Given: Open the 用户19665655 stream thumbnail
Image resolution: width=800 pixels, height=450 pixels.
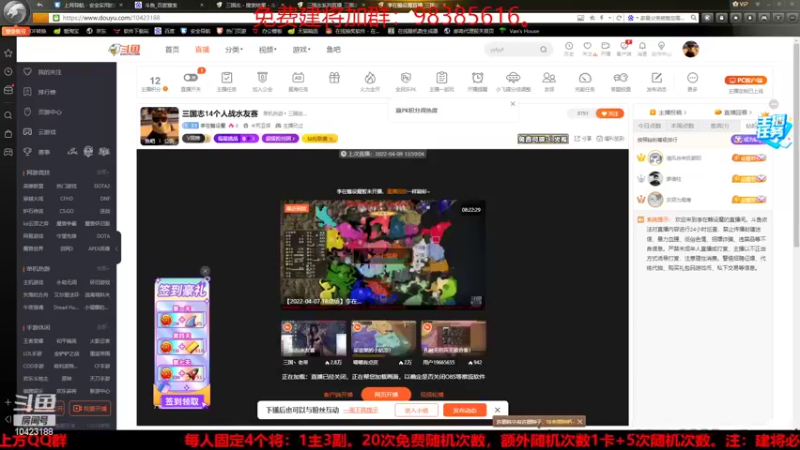Looking at the screenshot, I should click(453, 338).
